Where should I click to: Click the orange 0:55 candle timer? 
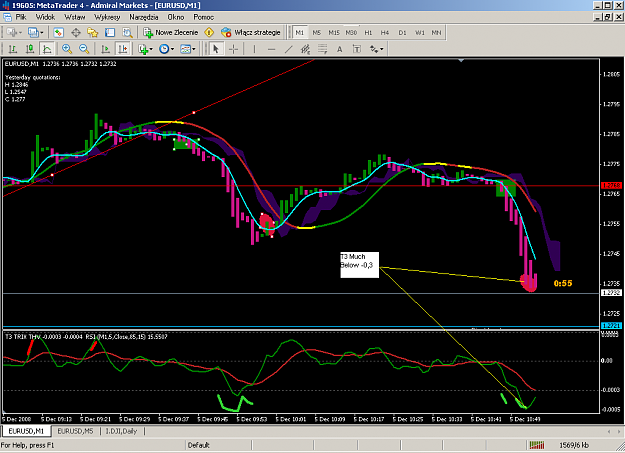[563, 284]
